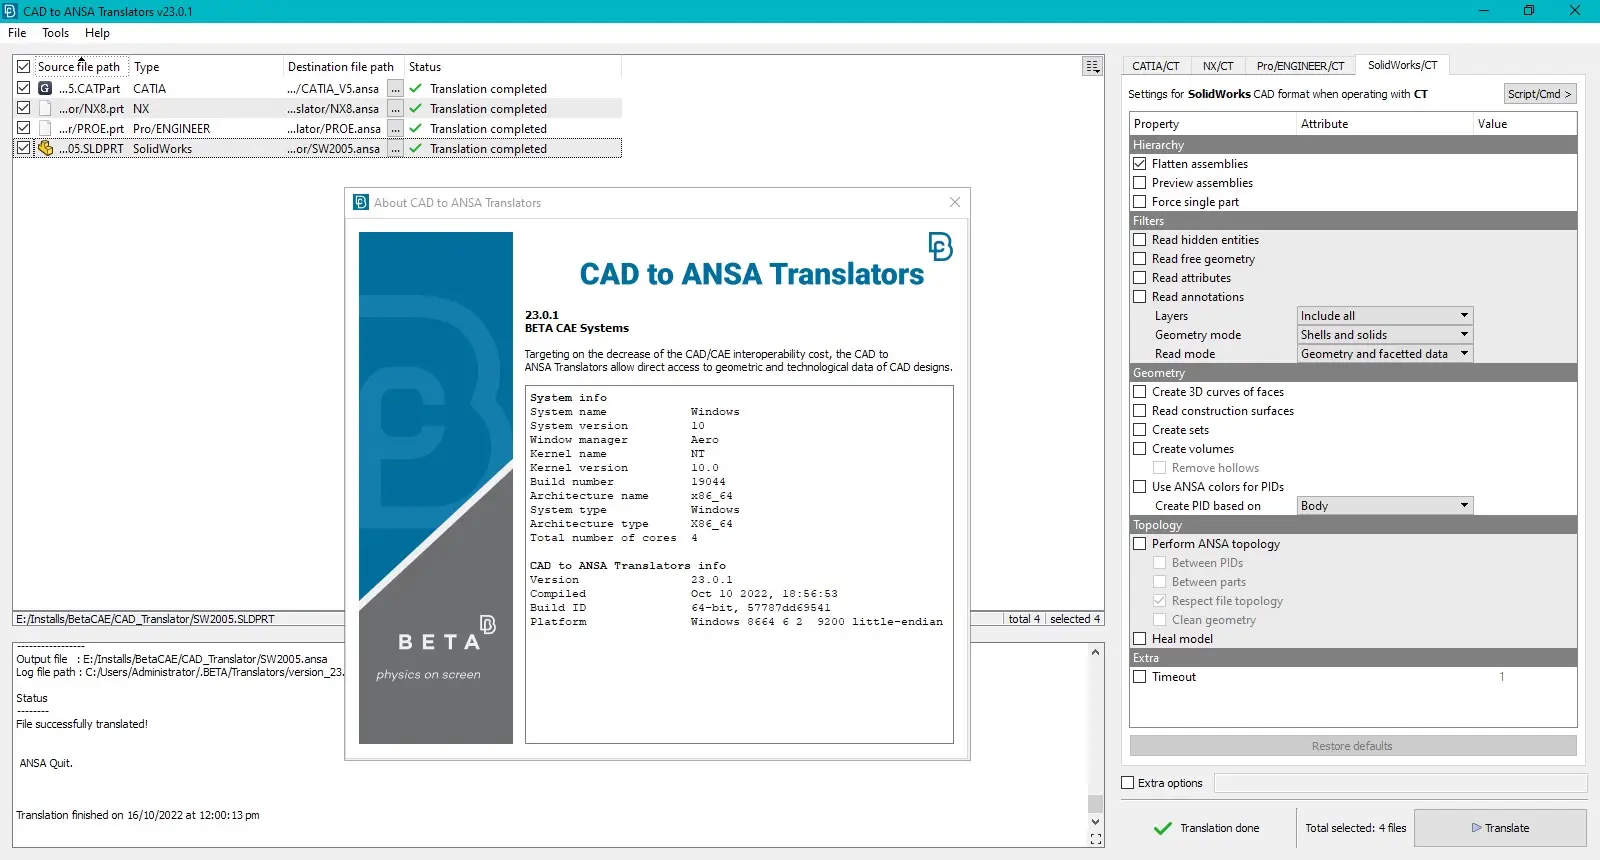The height and width of the screenshot is (860, 1600).
Task: Open the list view options icon above the file list
Action: coord(1093,66)
